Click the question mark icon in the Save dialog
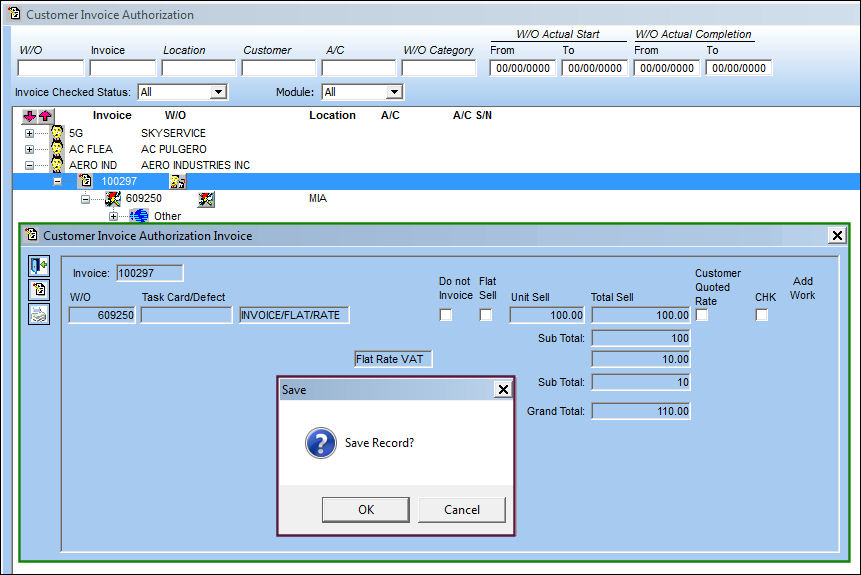The image size is (861, 575). [x=321, y=443]
